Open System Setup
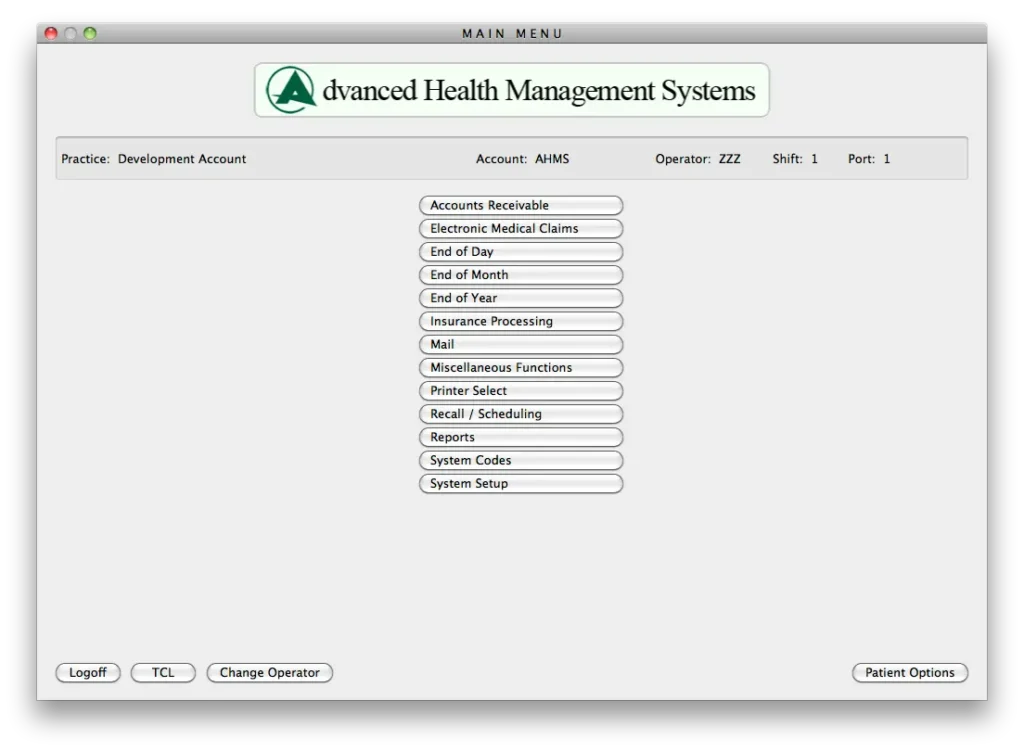The width and height of the screenshot is (1024, 751). (520, 483)
